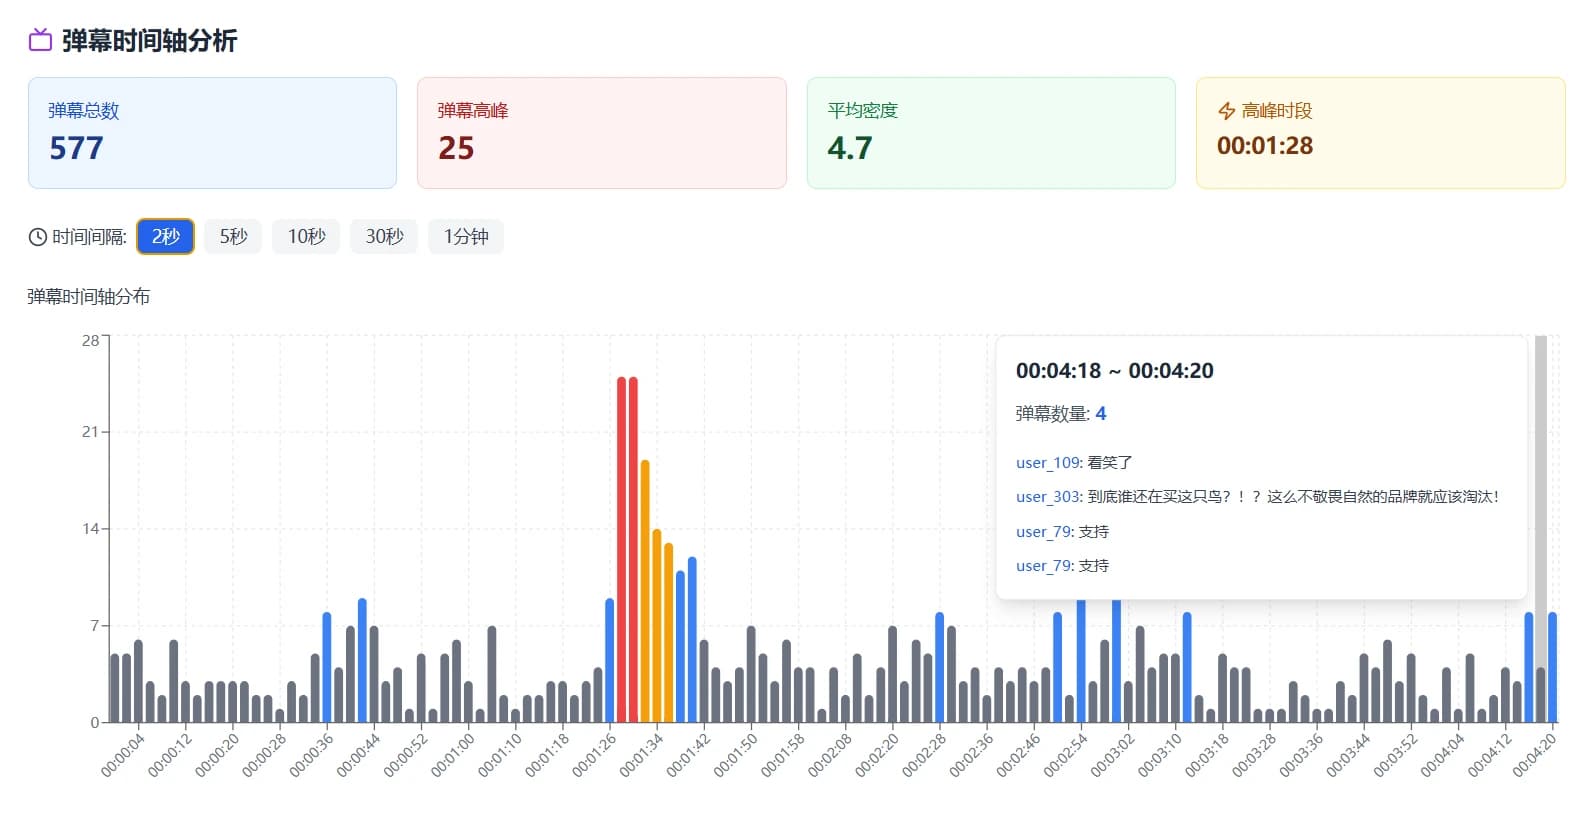Open user_109 in the tooltip
The height and width of the screenshot is (828, 1577).
coord(1048,463)
